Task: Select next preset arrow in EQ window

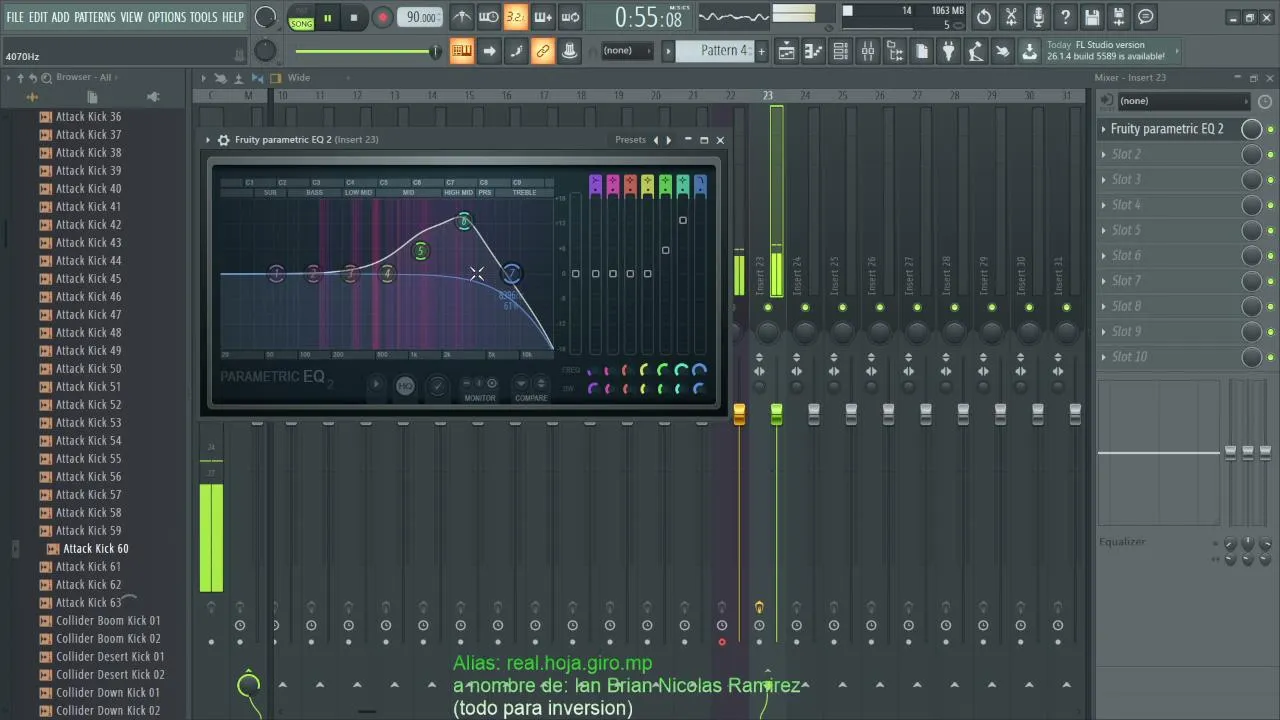Action: [669, 140]
